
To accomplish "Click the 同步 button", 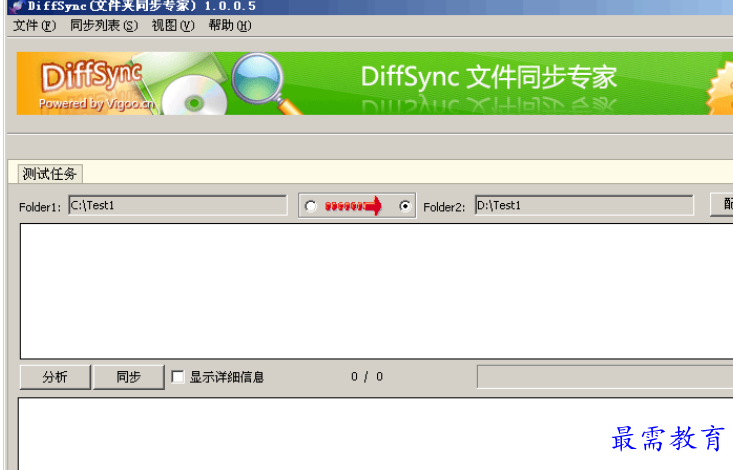I will [129, 377].
